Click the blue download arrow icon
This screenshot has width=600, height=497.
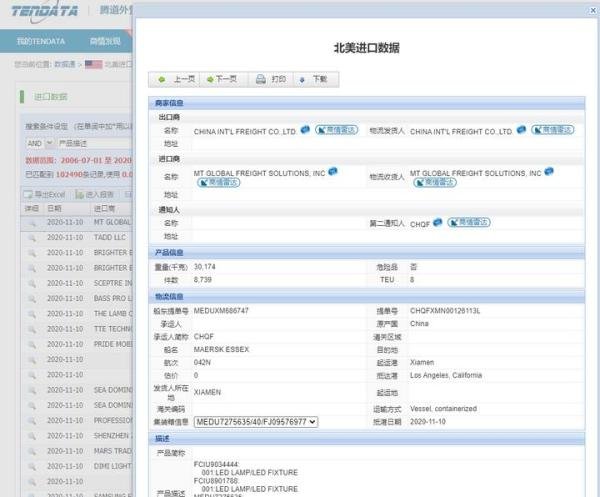pyautogui.click(x=302, y=80)
